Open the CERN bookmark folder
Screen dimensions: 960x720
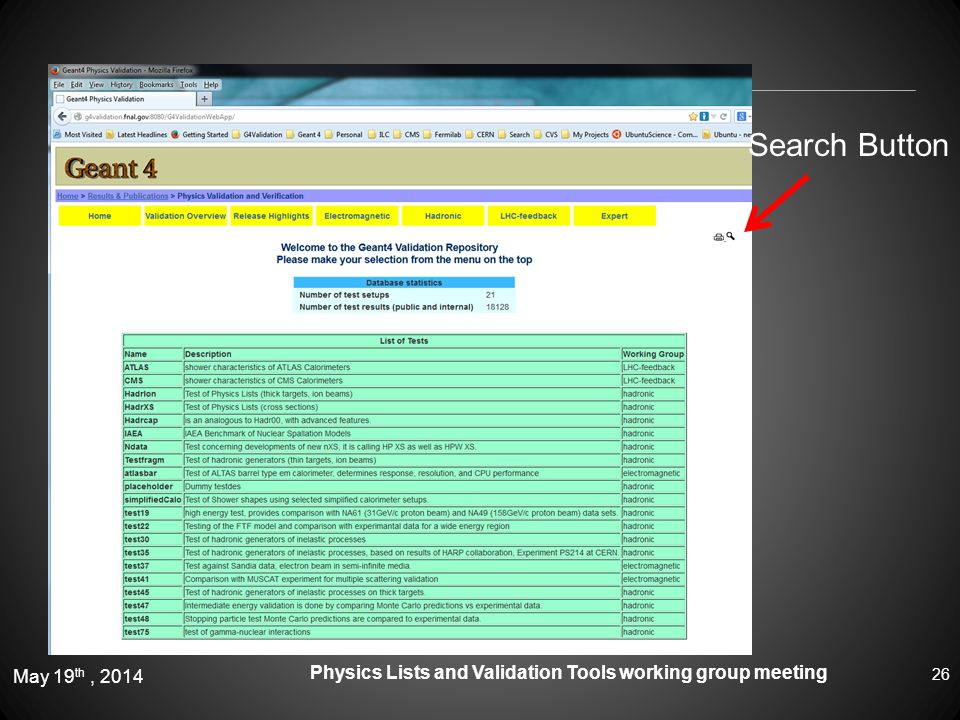point(480,135)
